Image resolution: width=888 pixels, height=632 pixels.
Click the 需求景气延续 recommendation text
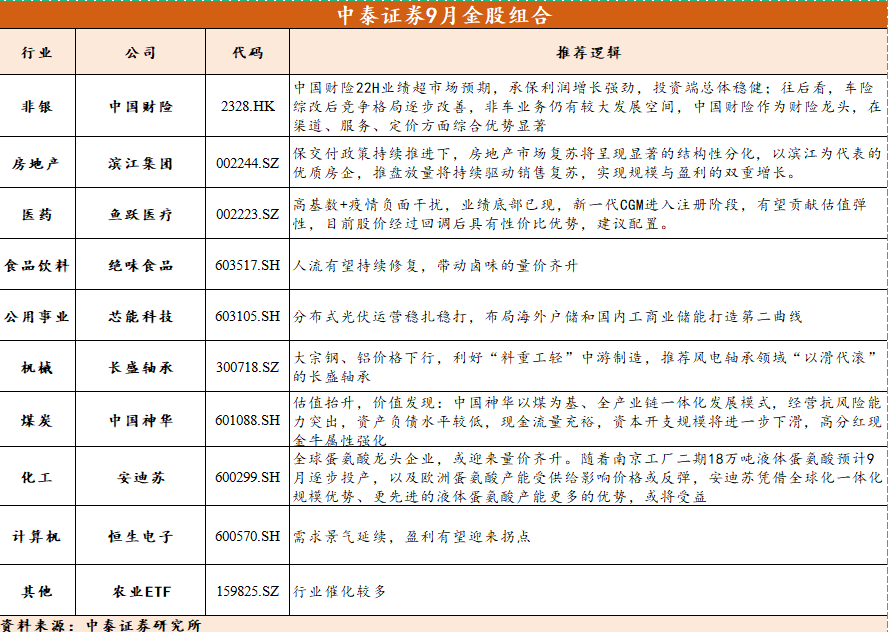tap(412, 536)
